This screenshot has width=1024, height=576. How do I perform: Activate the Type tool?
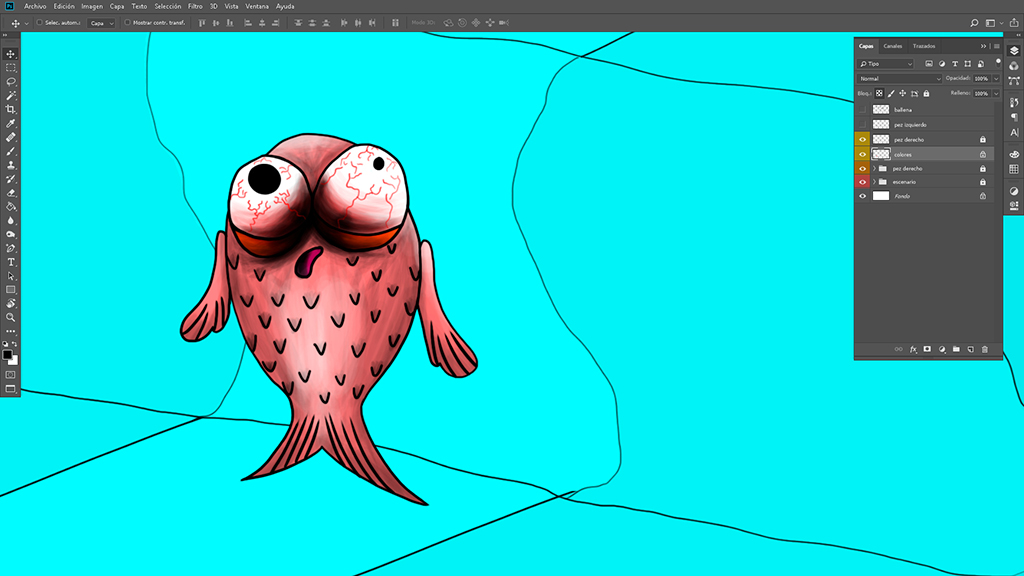(x=10, y=262)
